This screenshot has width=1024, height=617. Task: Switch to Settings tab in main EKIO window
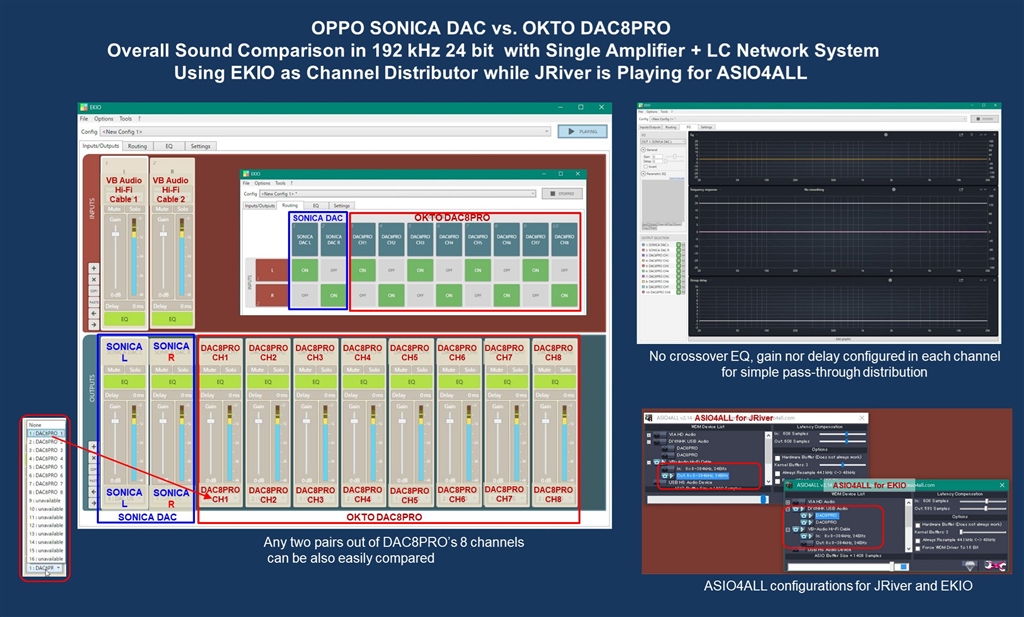(x=200, y=146)
